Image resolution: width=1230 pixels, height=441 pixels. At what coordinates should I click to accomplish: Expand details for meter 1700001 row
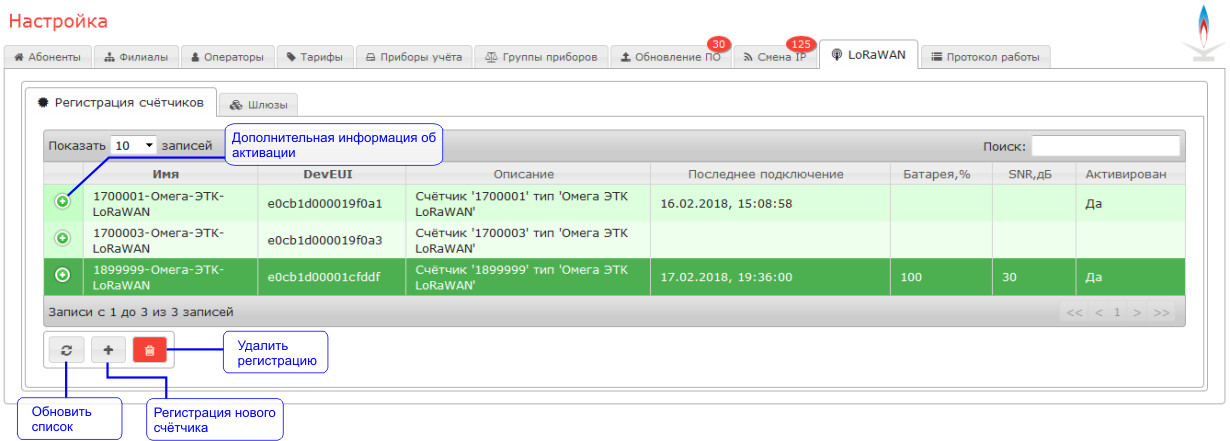tap(62, 202)
